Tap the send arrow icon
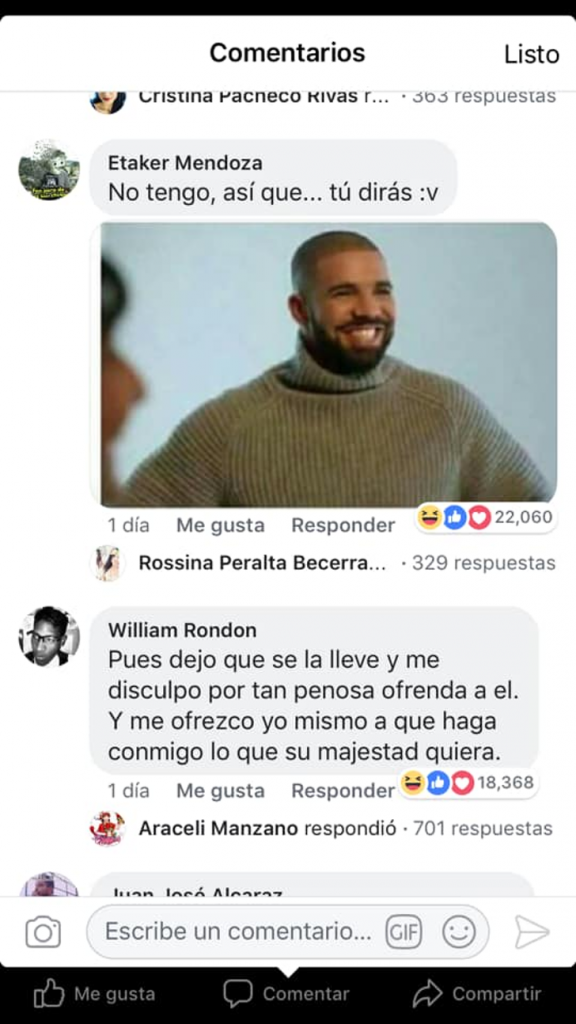Viewport: 576px width, 1024px height. click(532, 932)
